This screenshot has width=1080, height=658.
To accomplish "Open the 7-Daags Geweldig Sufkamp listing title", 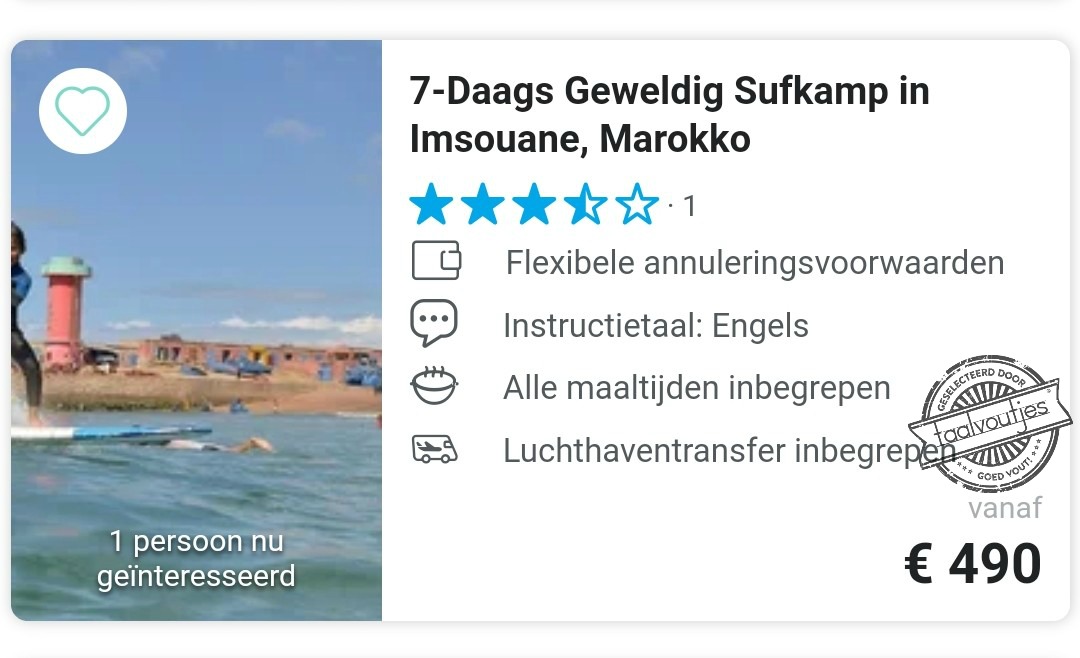I will click(x=670, y=114).
